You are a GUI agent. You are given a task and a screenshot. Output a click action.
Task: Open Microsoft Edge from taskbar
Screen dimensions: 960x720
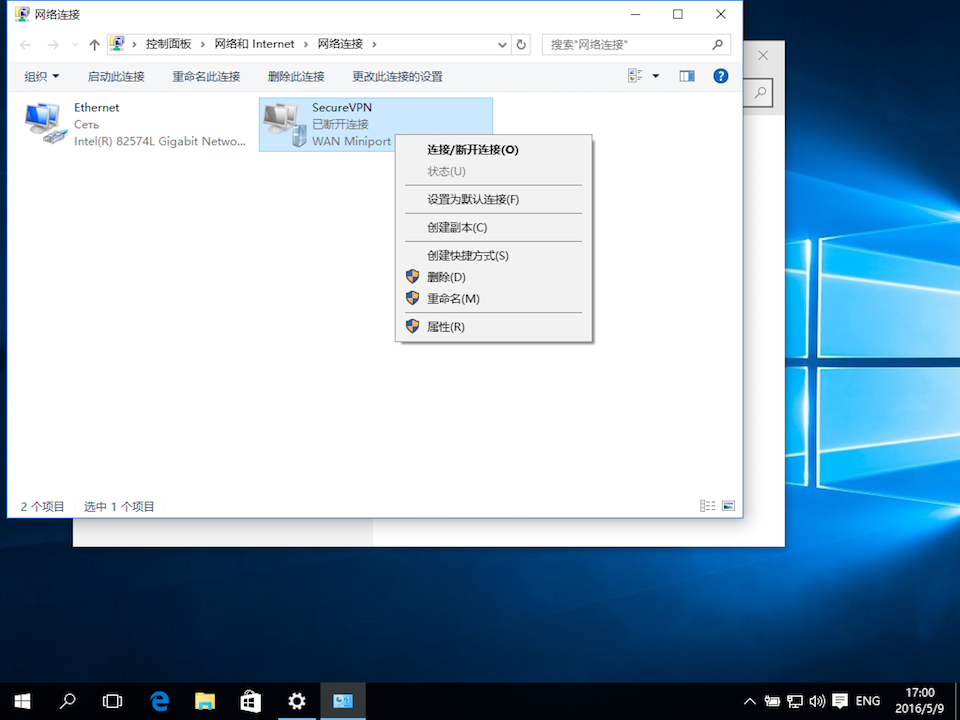pyautogui.click(x=159, y=701)
